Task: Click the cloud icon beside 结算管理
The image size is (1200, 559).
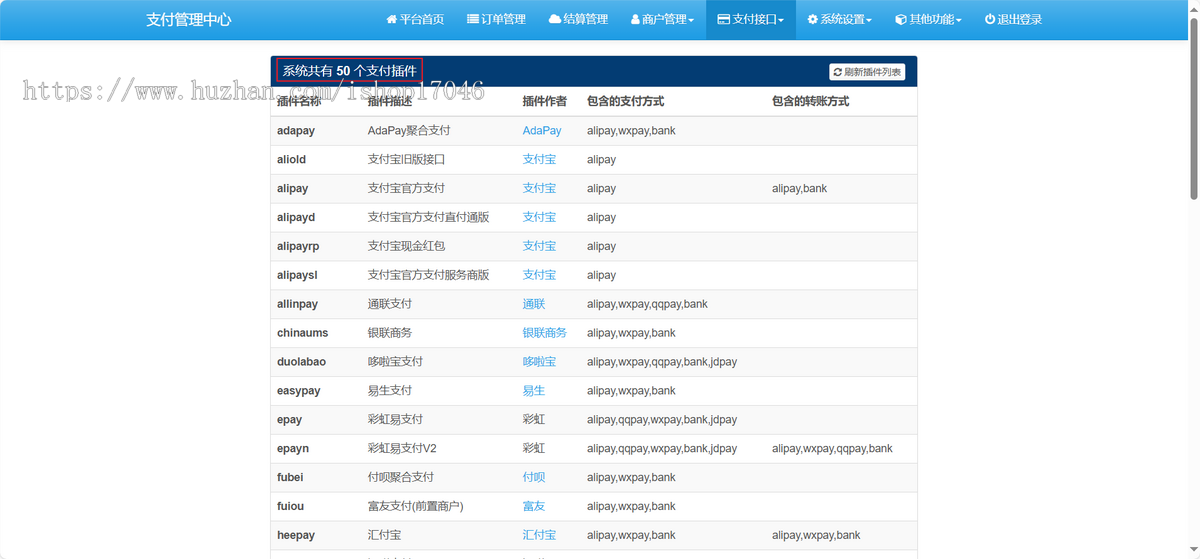Action: pos(554,20)
